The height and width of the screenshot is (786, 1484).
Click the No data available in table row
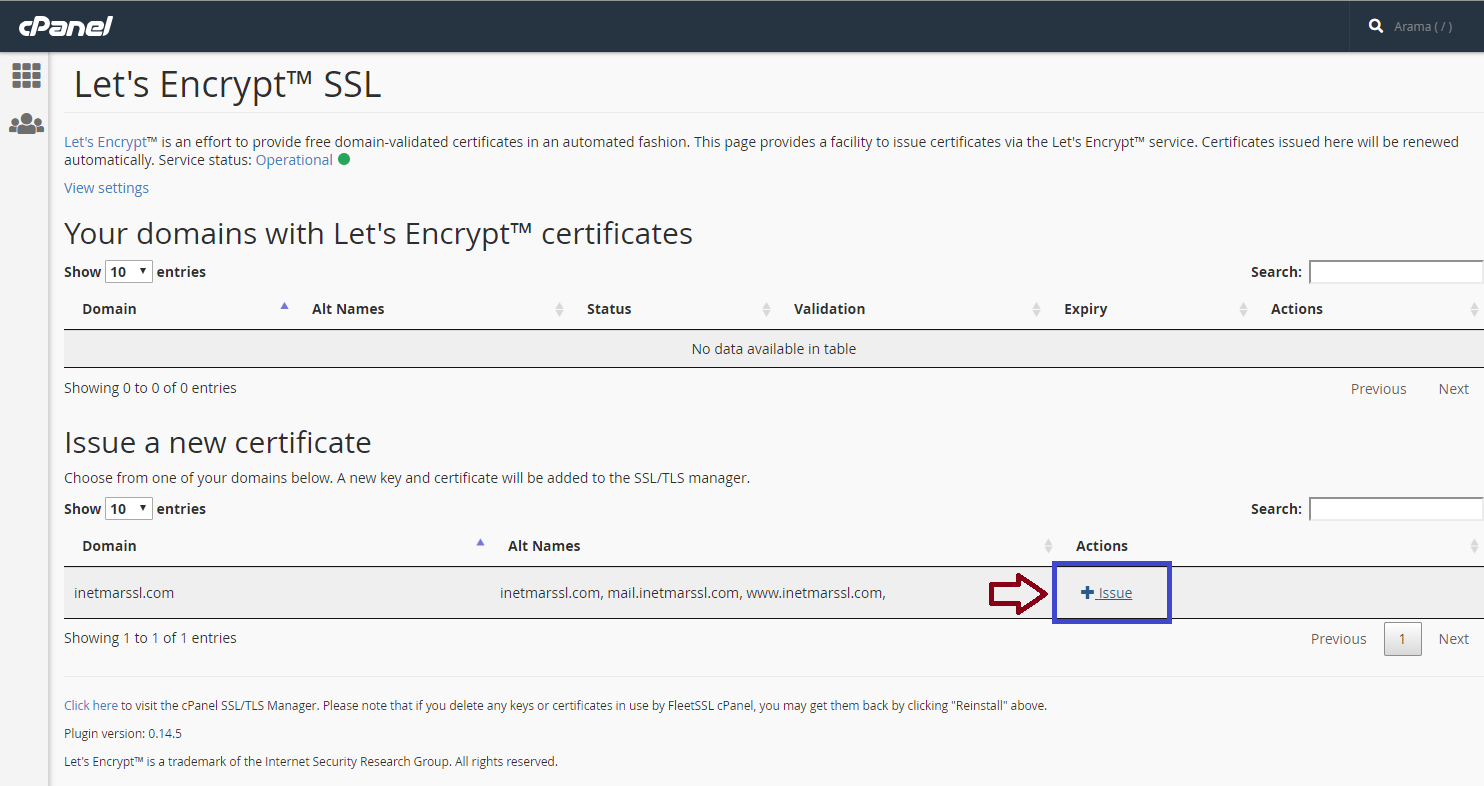(774, 349)
